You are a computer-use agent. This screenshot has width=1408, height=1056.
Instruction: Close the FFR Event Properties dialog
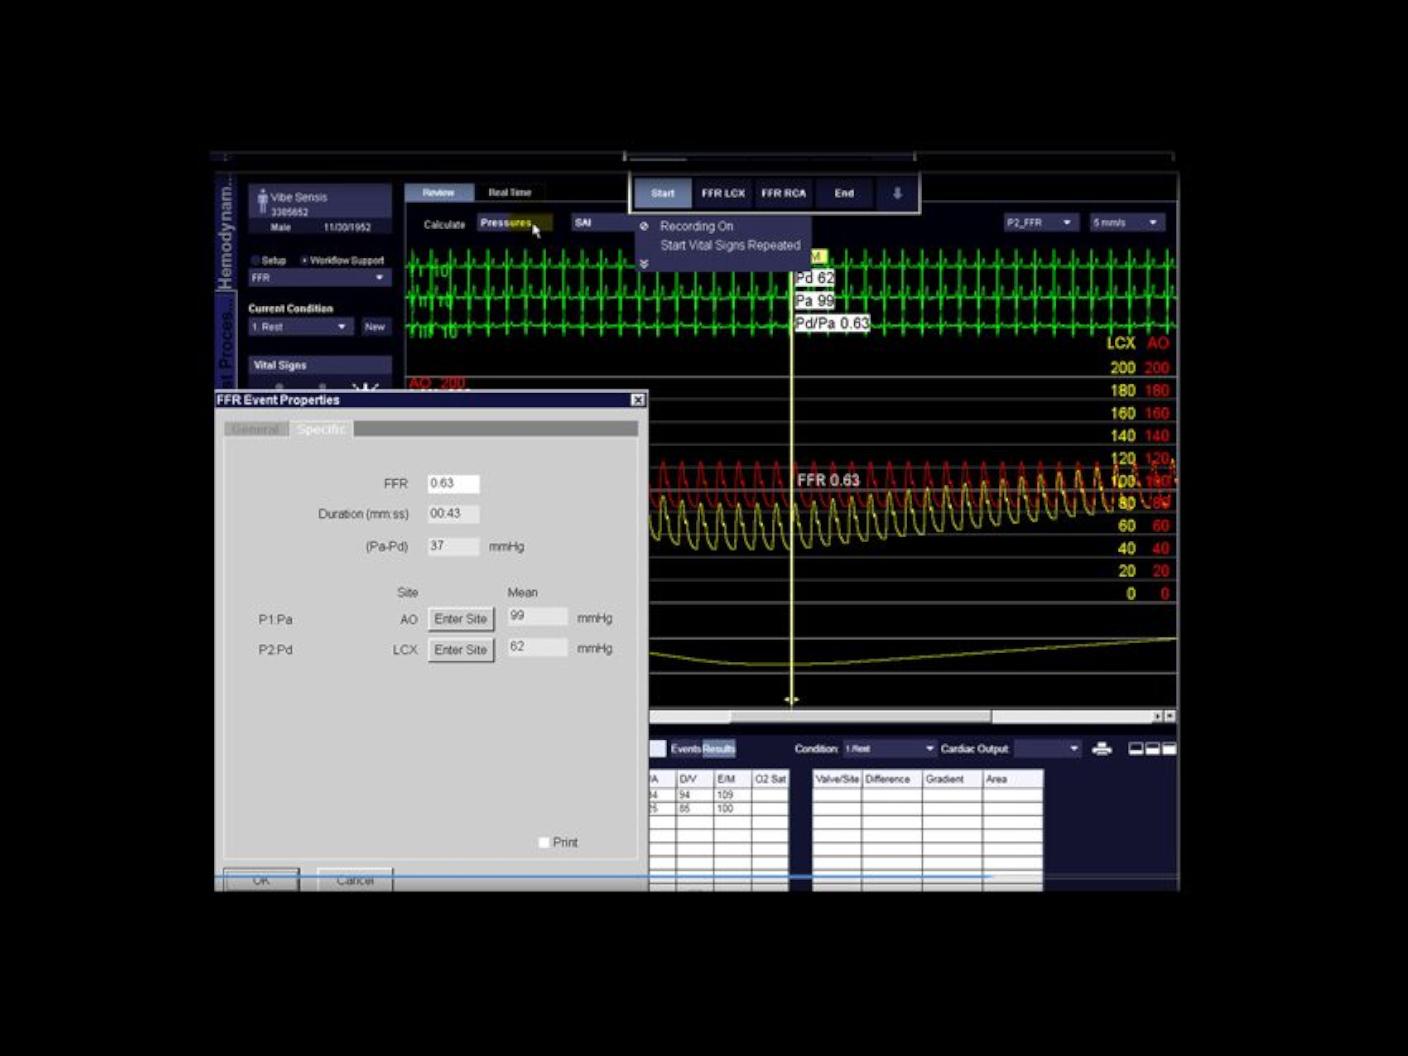coord(638,400)
